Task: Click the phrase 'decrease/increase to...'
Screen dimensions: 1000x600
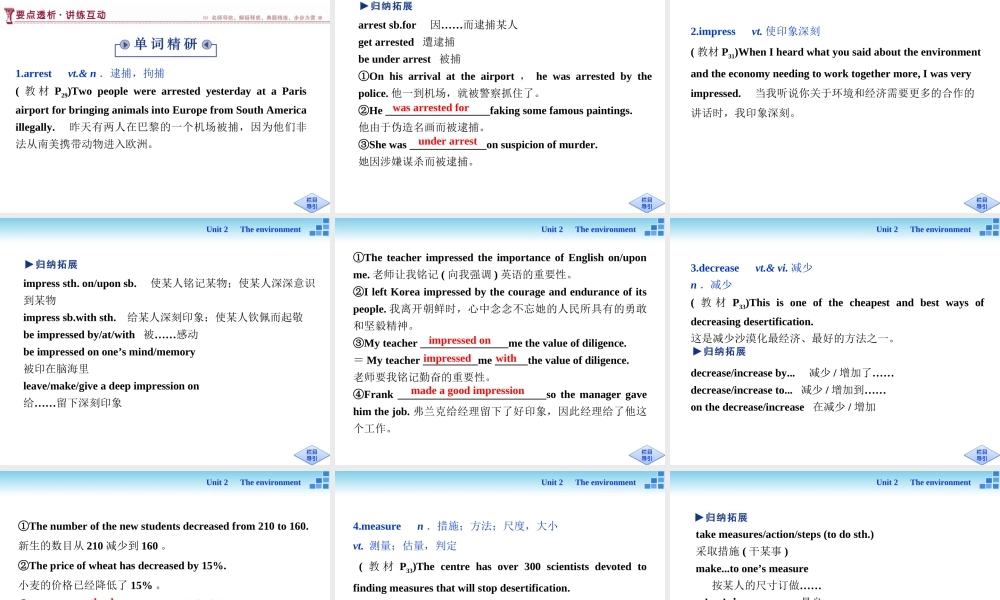Action: point(741,390)
